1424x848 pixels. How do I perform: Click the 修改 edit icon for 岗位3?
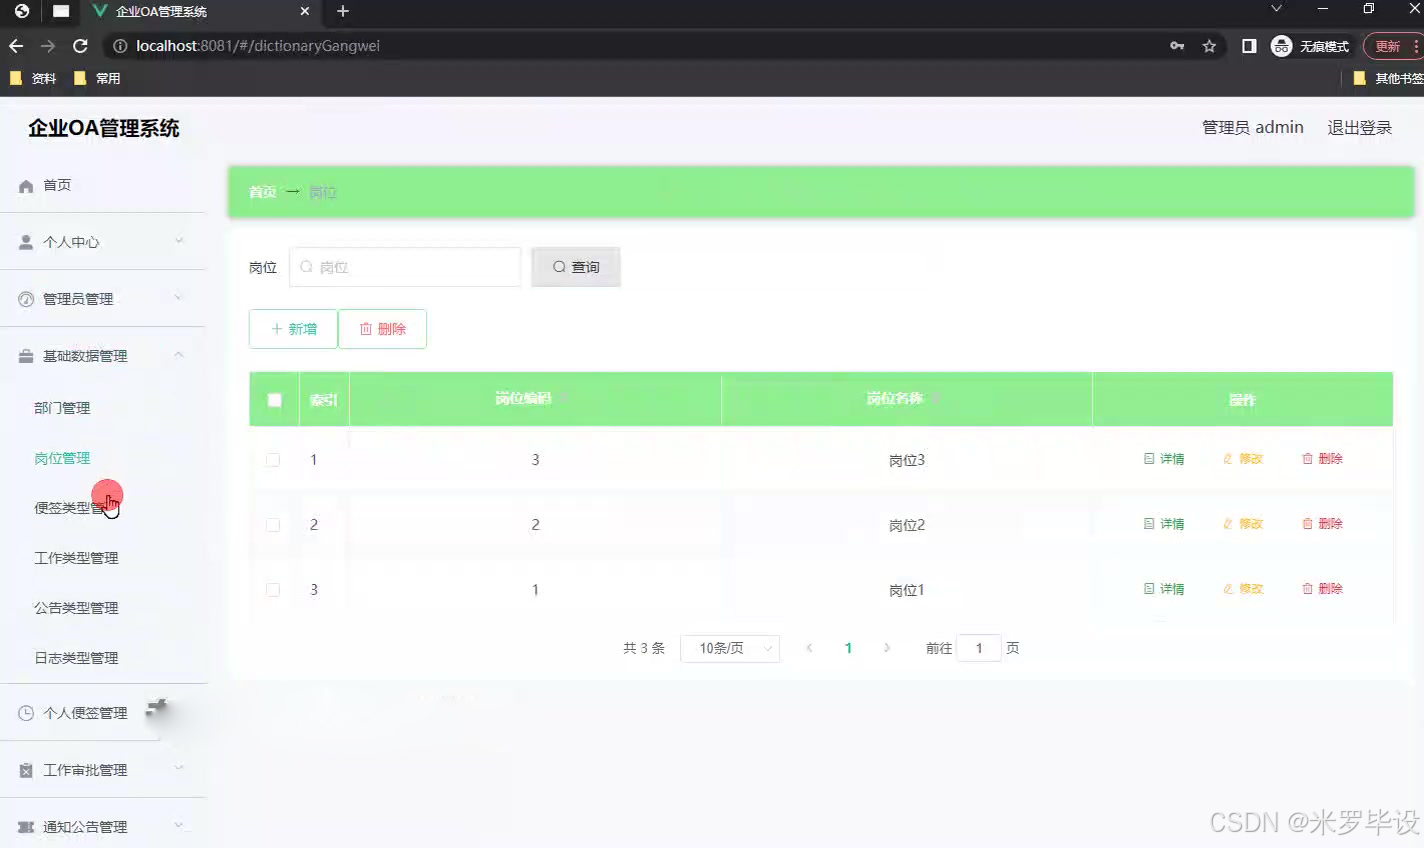click(1228, 459)
